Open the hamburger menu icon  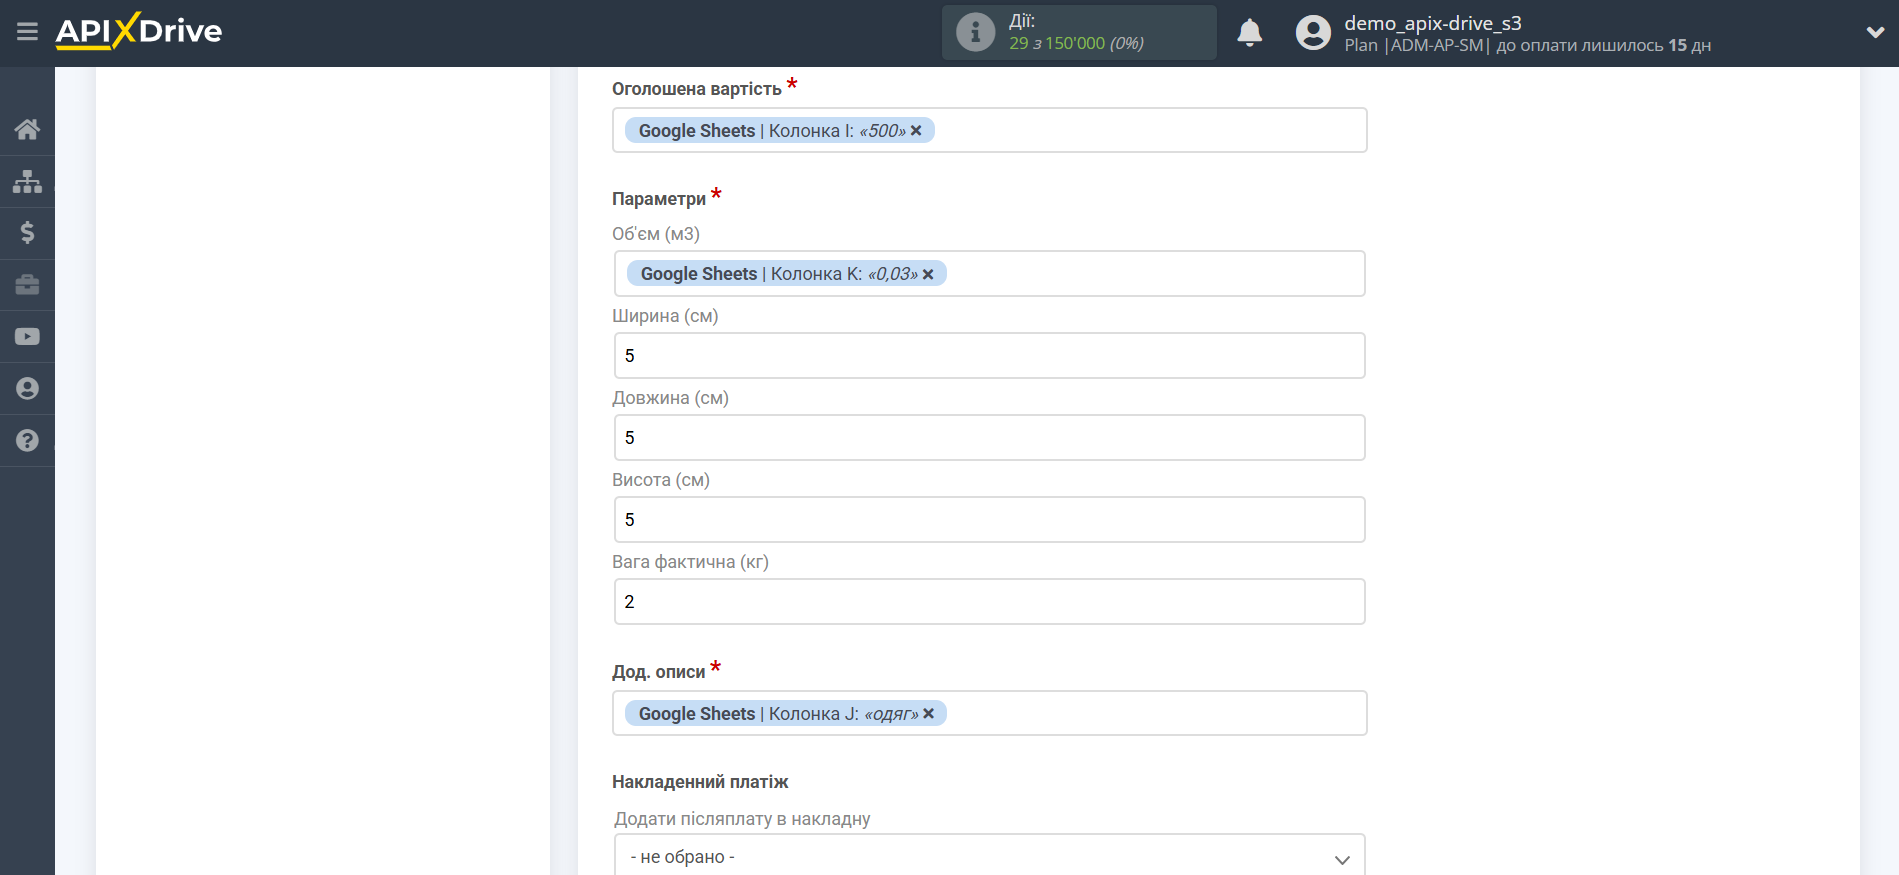coord(27,32)
